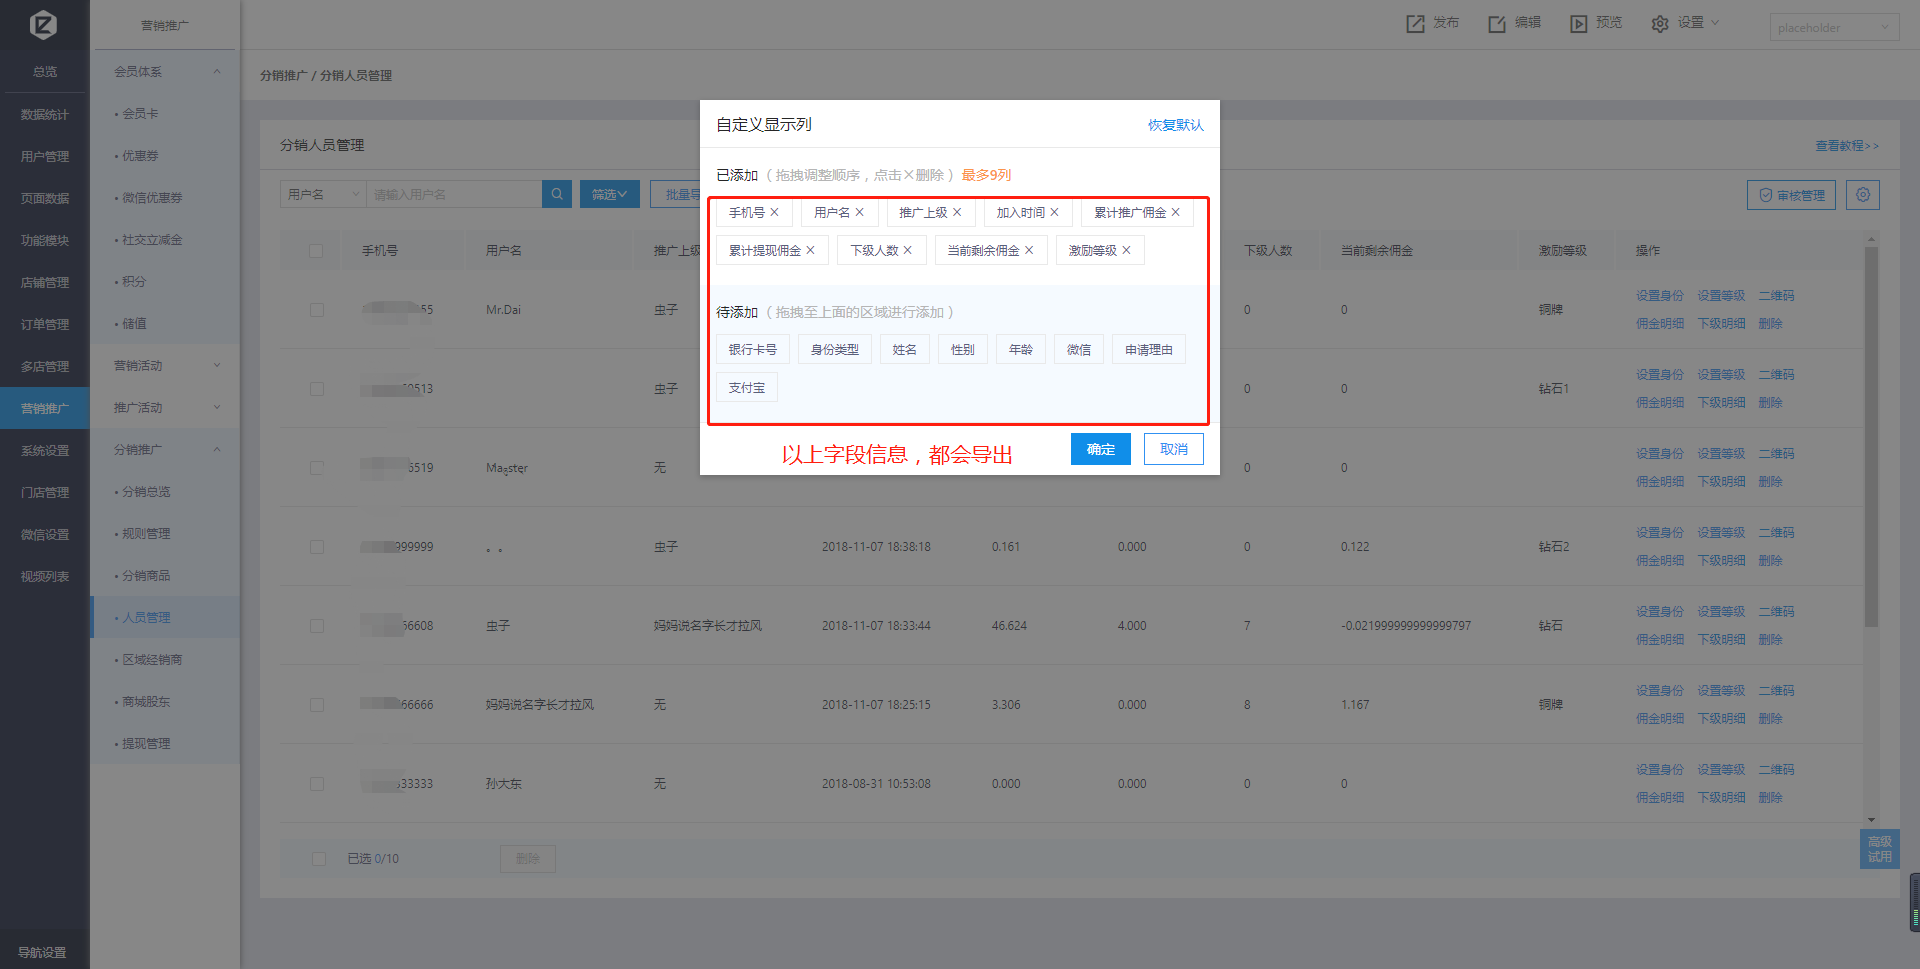Image resolution: width=1920 pixels, height=969 pixels.
Task: Collapse the 会员体系 menu section
Action: 217,72
